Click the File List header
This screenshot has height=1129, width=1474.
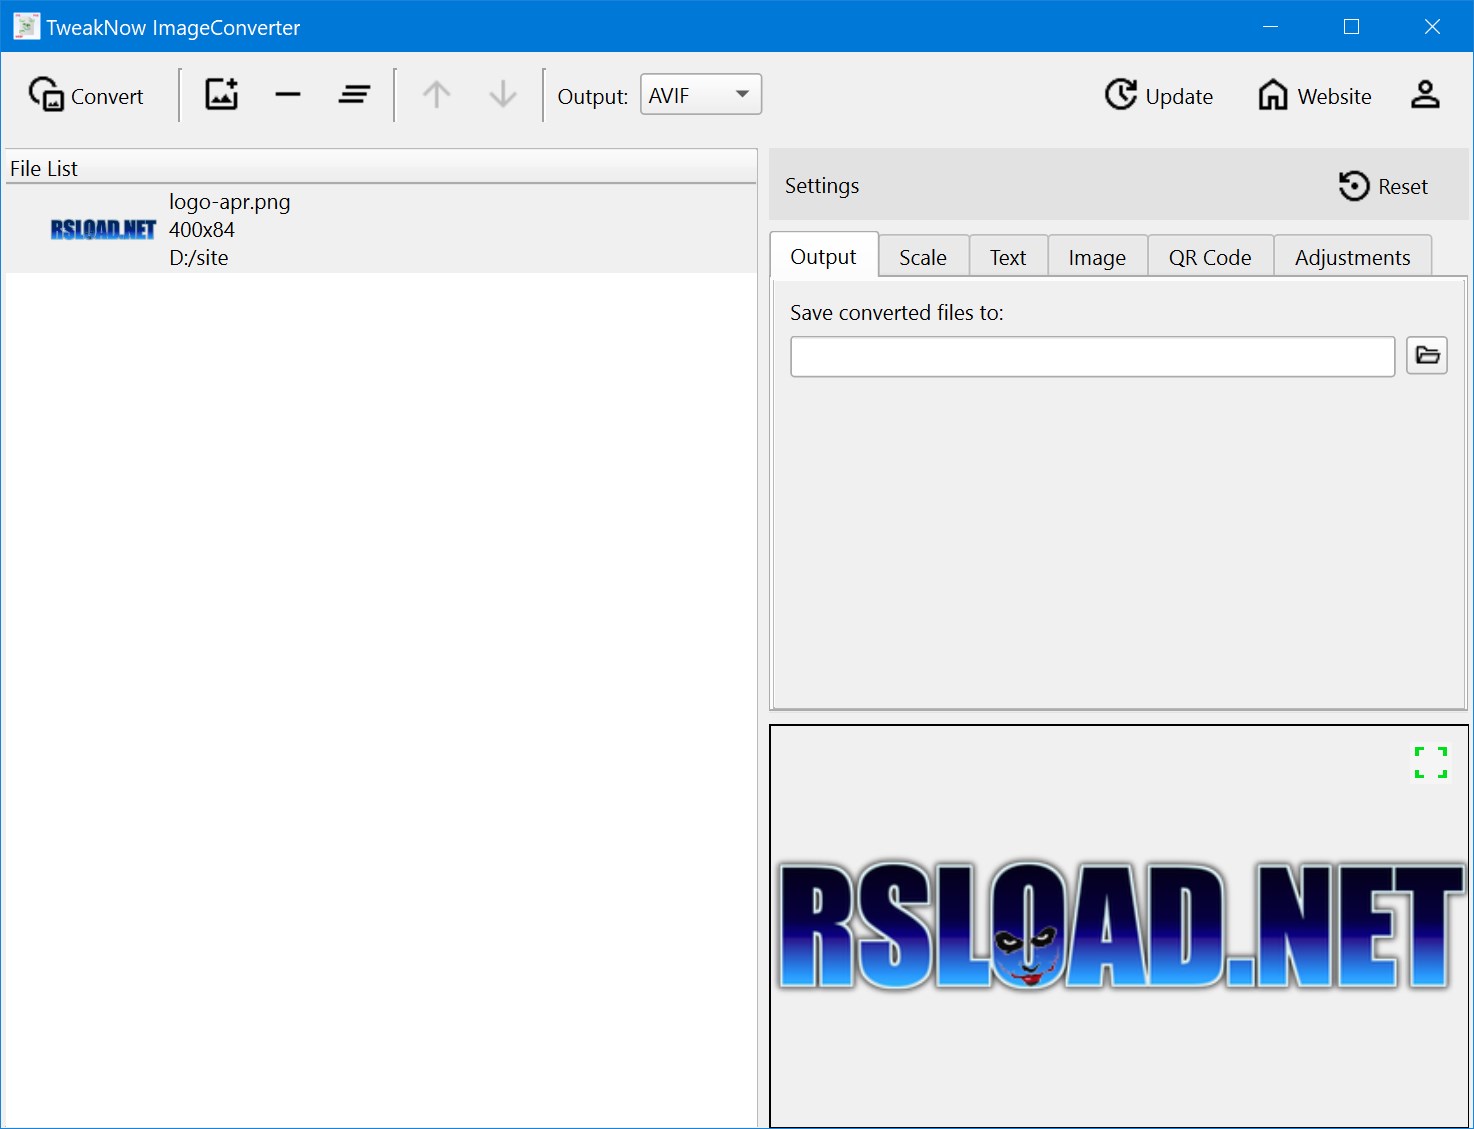click(380, 168)
